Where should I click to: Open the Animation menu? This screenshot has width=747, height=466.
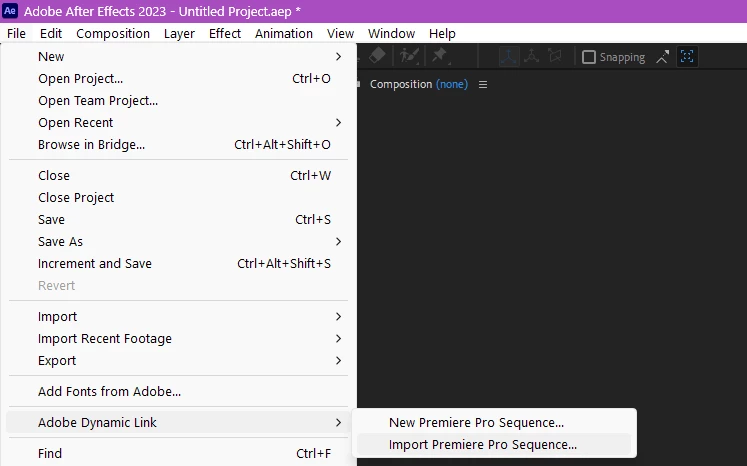coord(284,33)
